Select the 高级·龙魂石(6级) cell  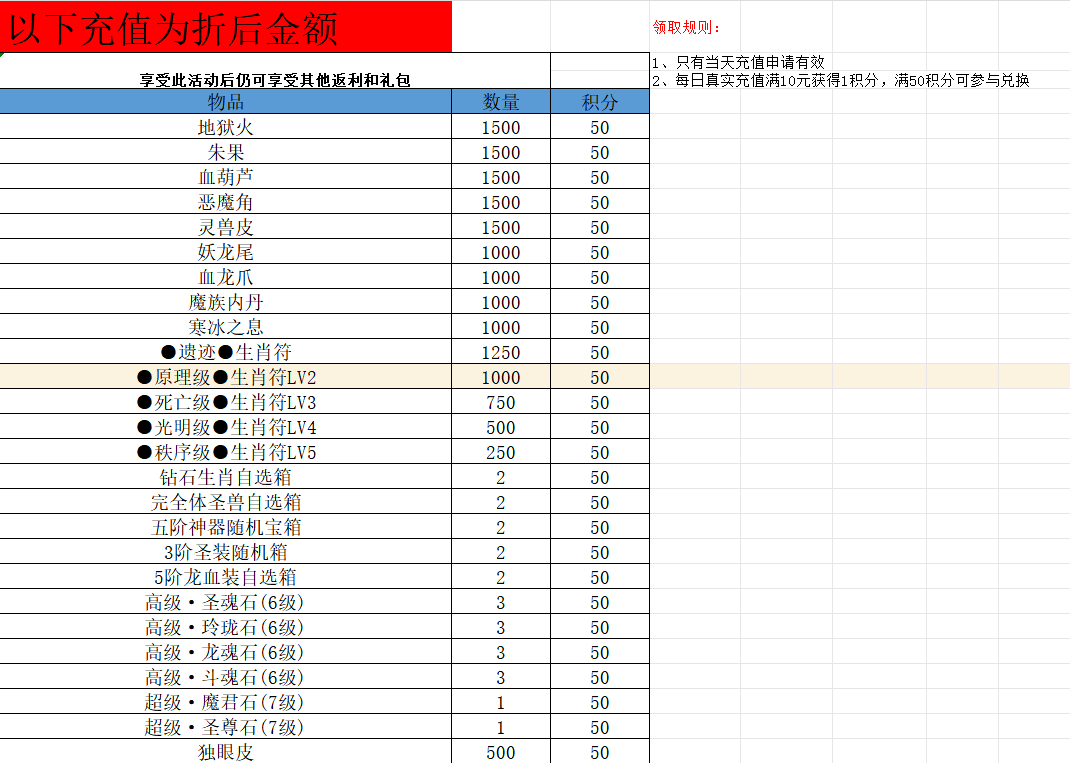(x=225, y=652)
